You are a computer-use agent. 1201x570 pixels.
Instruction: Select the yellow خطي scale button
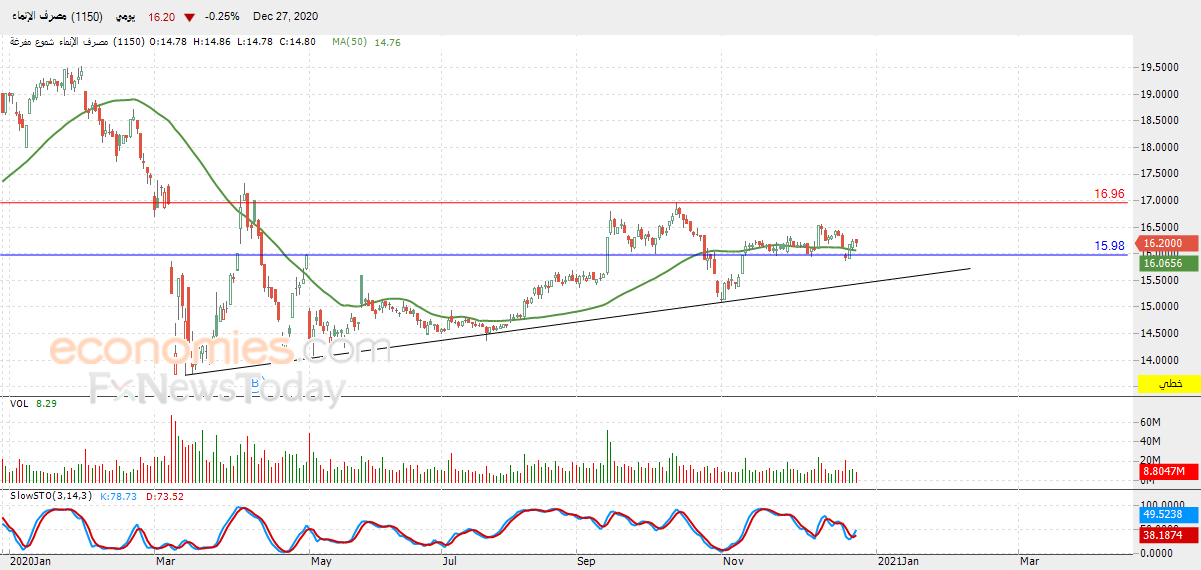click(1169, 384)
